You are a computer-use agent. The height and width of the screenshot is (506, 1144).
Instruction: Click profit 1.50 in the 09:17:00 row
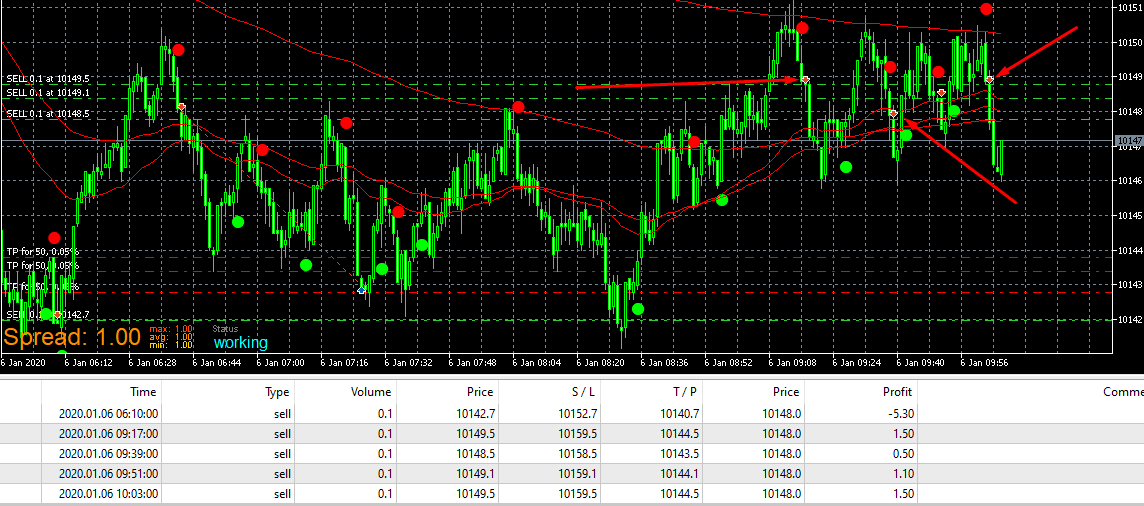(x=903, y=434)
